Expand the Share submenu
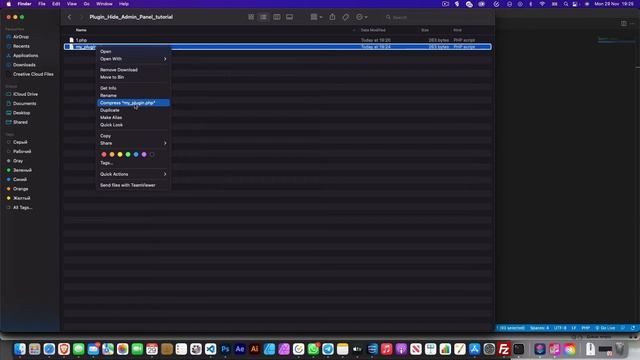 click(133, 143)
